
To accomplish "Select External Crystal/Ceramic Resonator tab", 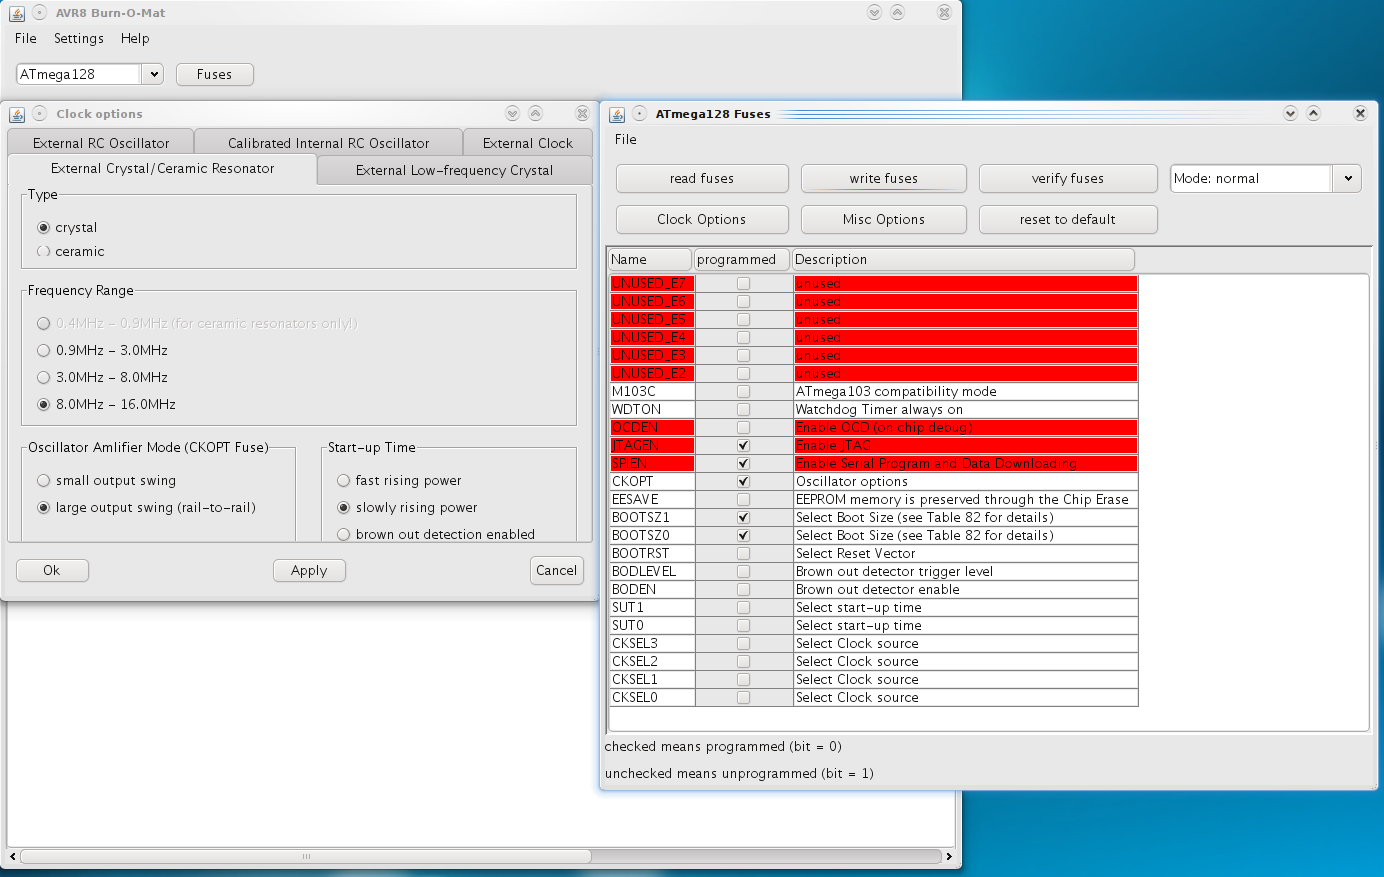I will (x=162, y=169).
